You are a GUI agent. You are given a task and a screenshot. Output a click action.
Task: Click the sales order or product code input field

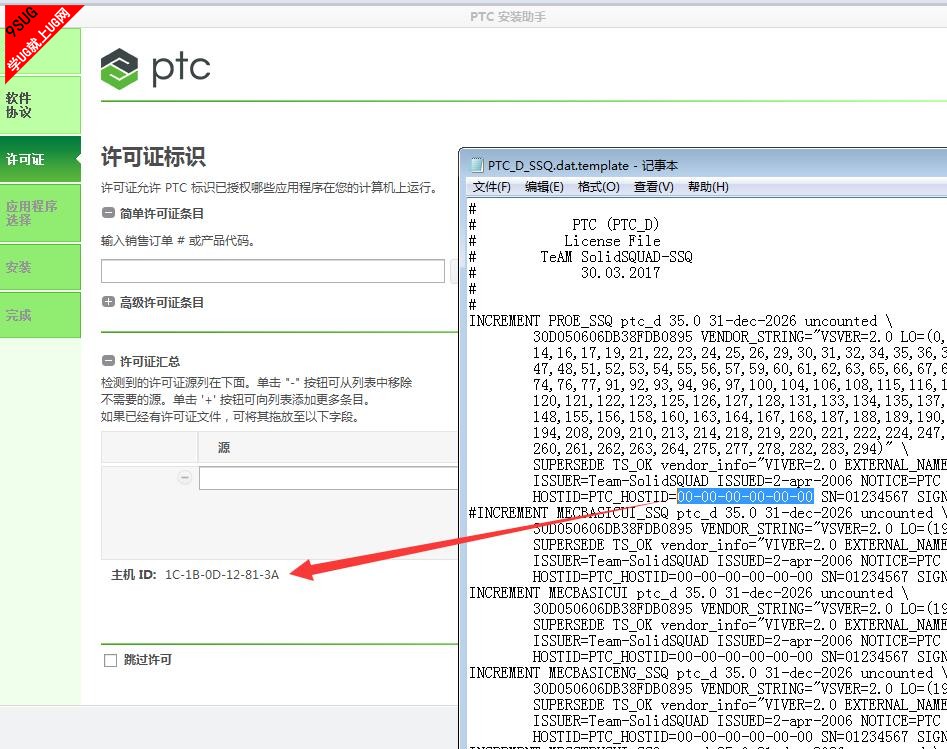coord(272,271)
